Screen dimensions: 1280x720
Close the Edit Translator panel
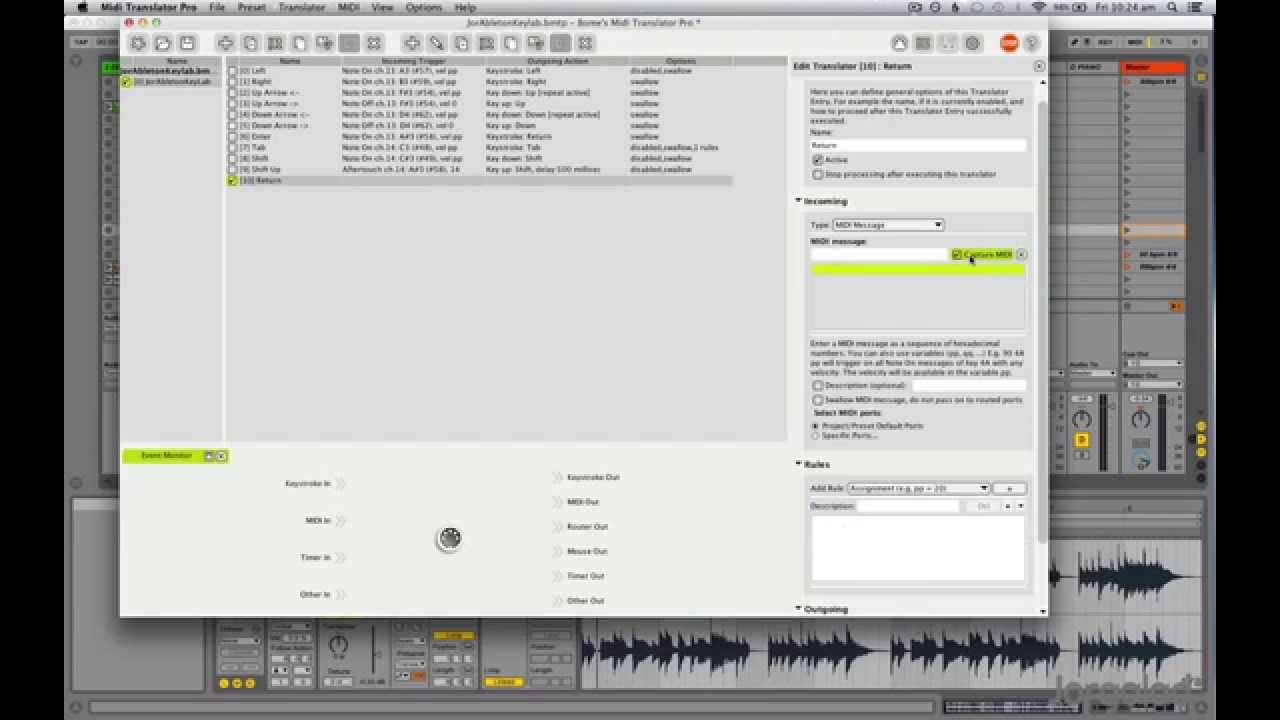[1038, 66]
